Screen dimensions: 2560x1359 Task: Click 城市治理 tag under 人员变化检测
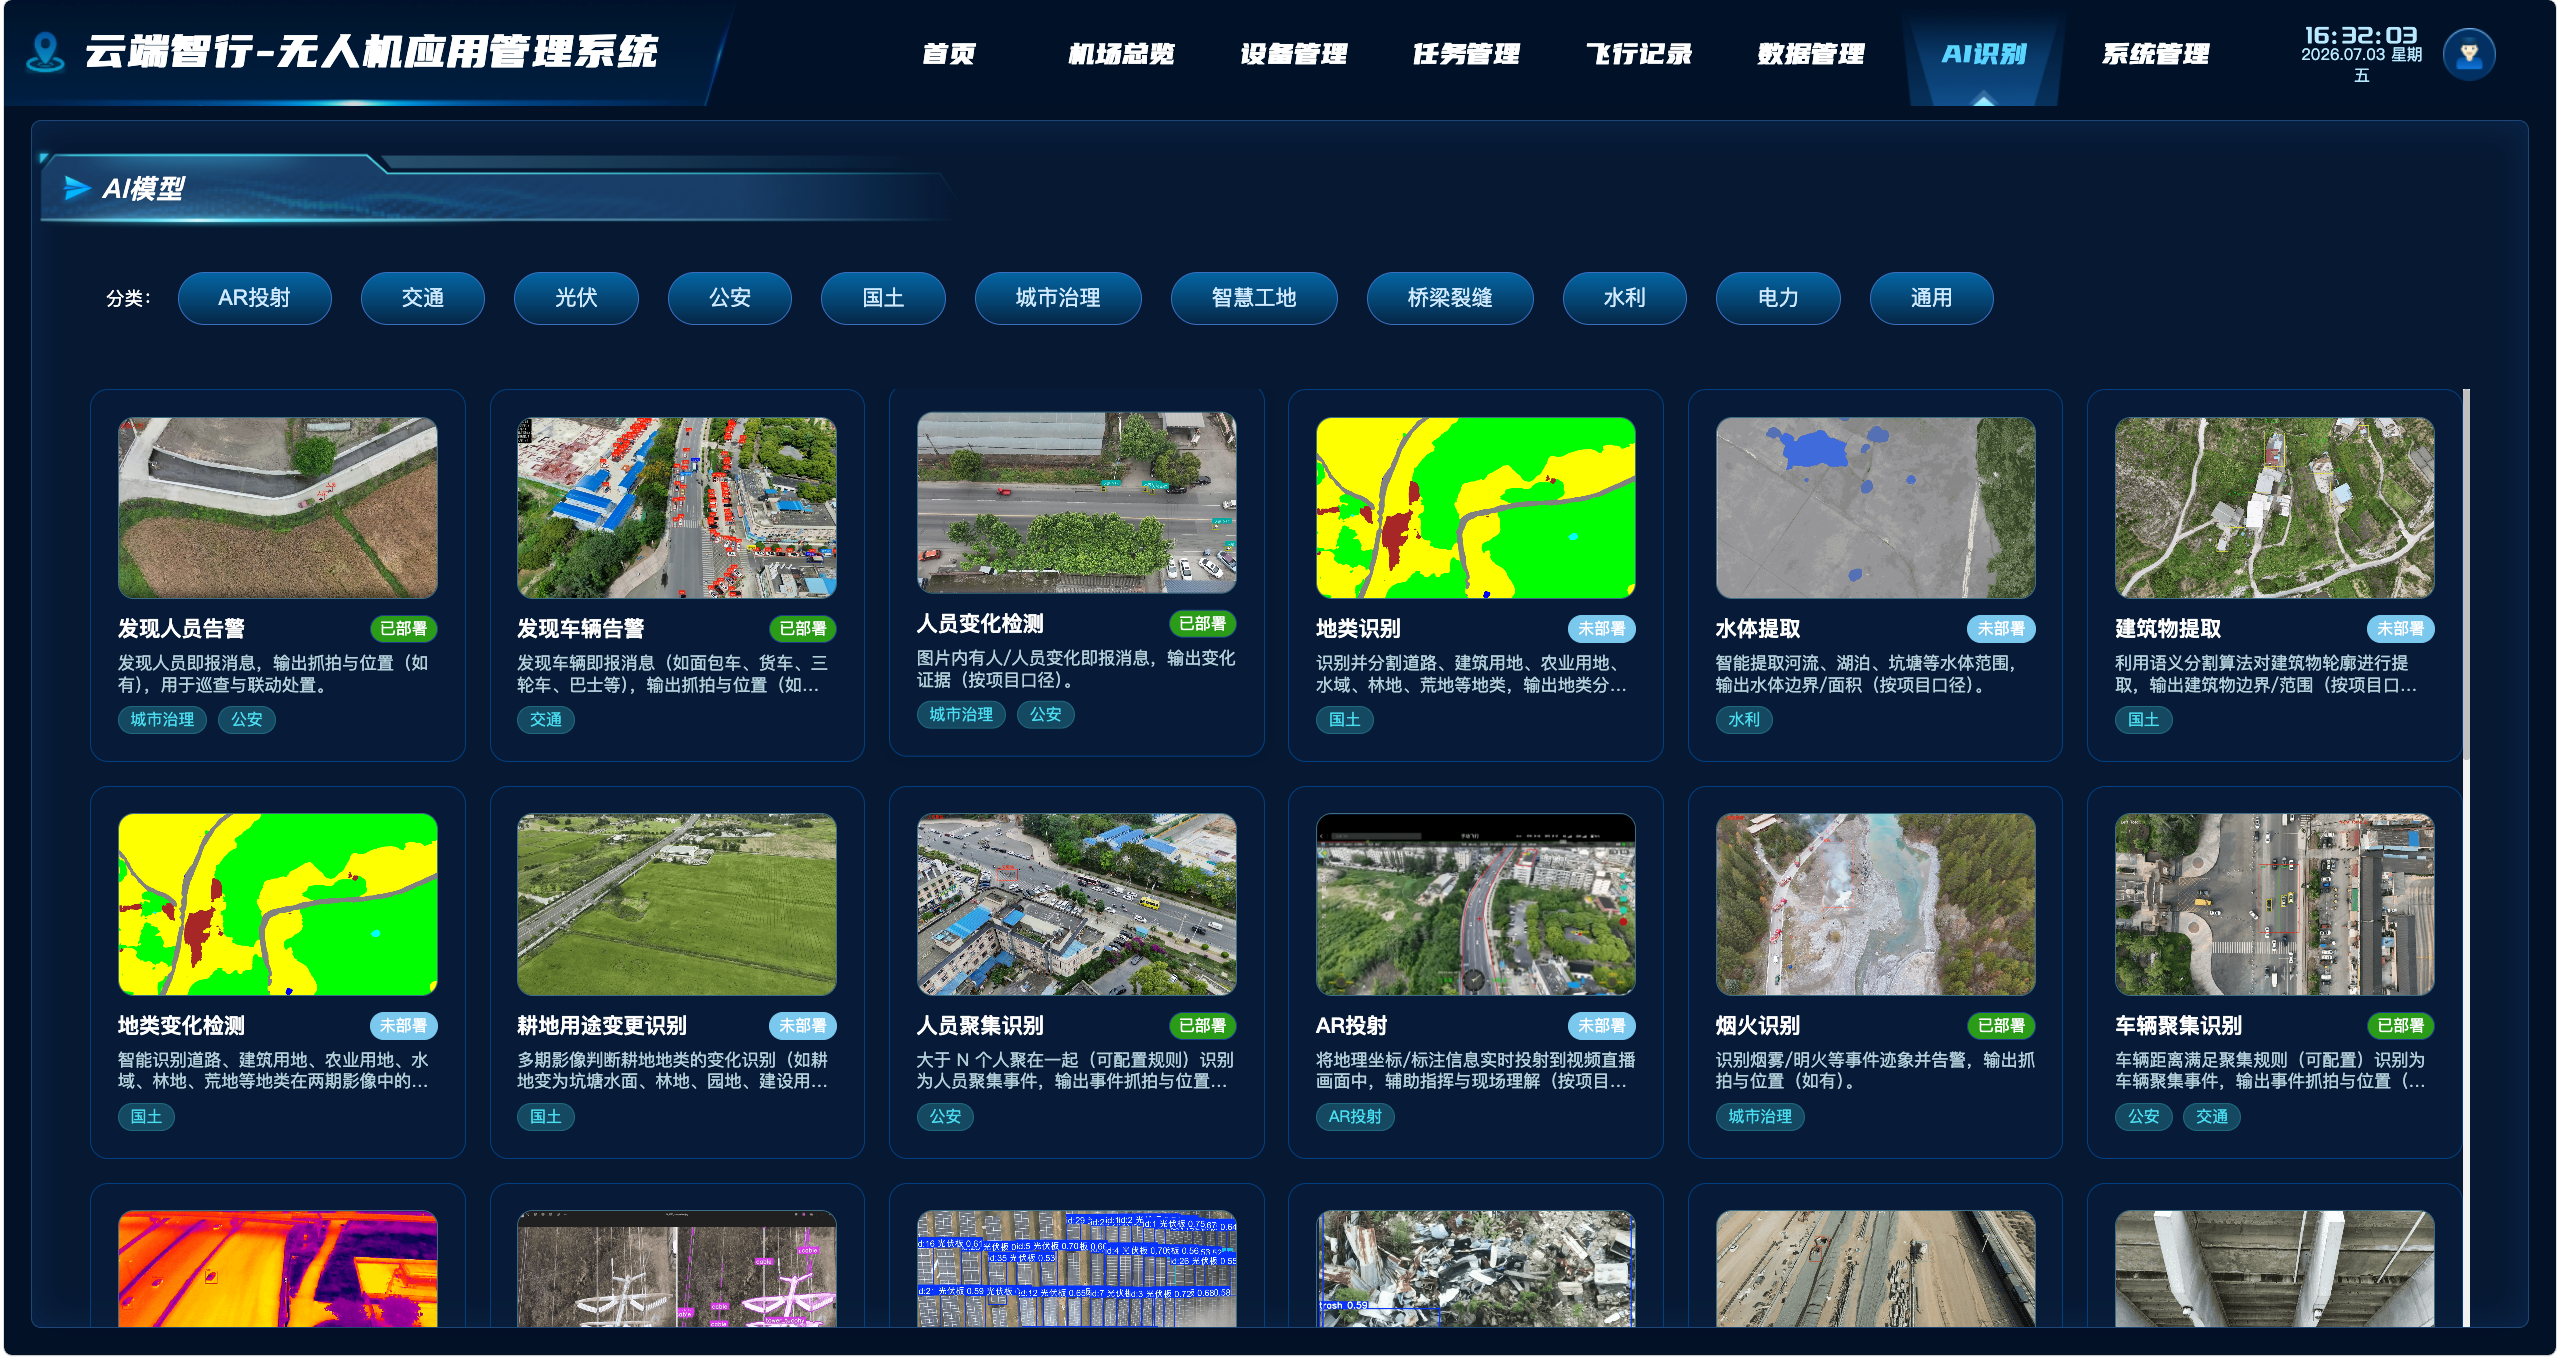[961, 715]
